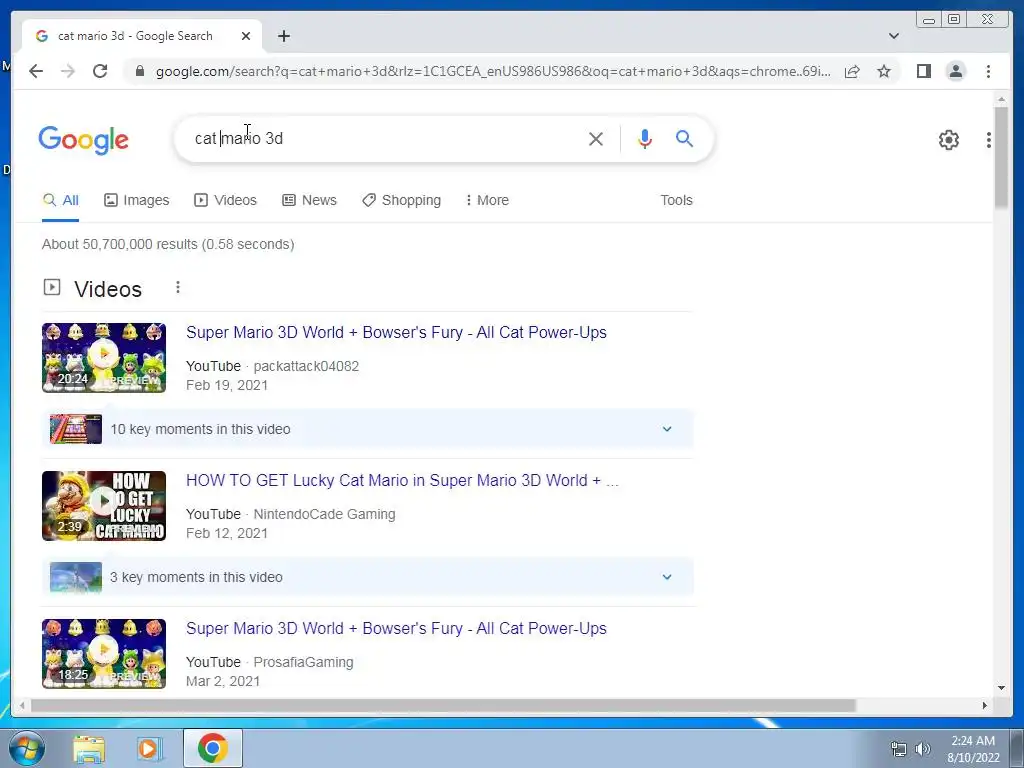Open Windows Explorer from the taskbar
The height and width of the screenshot is (768, 1024).
pos(89,748)
